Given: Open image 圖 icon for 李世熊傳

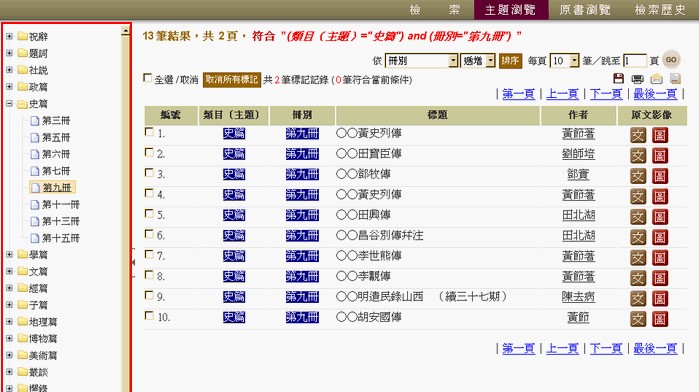Looking at the screenshot, I should pos(660,258).
